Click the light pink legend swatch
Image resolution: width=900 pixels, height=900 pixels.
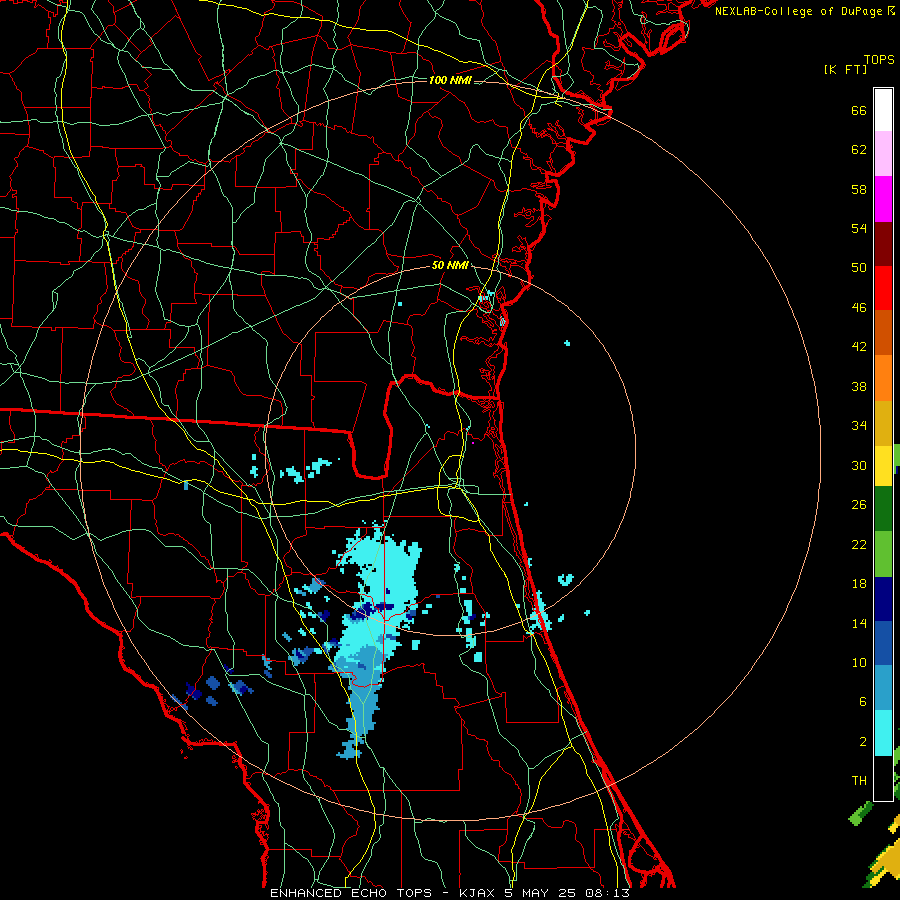coord(883,154)
